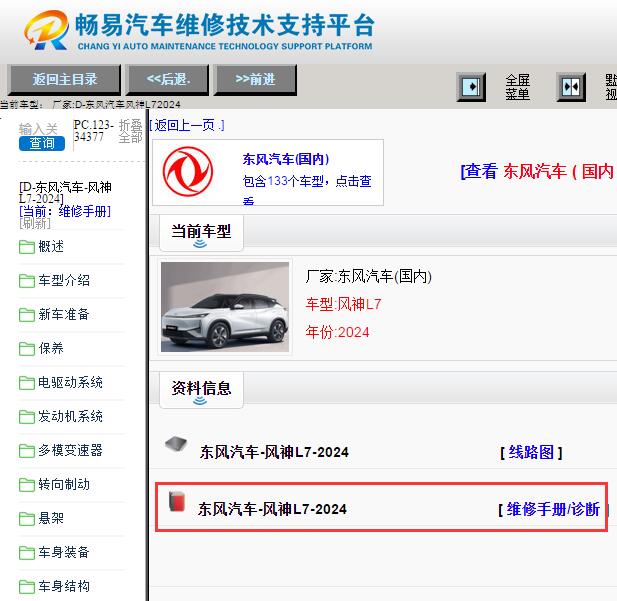Click the D-东风汽车-风神L7-2024 sidebar heading
The height and width of the screenshot is (601, 617).
pyautogui.click(x=65, y=192)
